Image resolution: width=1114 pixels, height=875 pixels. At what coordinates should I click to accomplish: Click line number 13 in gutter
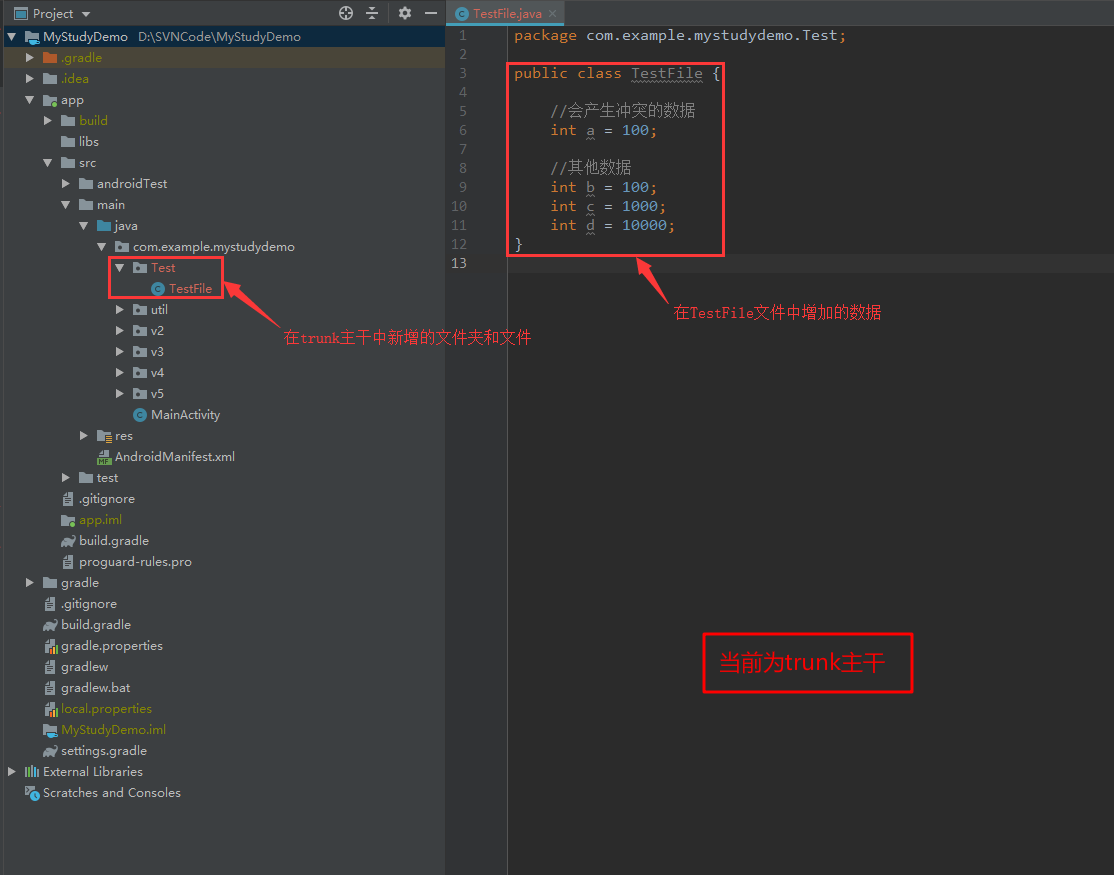pos(459,263)
